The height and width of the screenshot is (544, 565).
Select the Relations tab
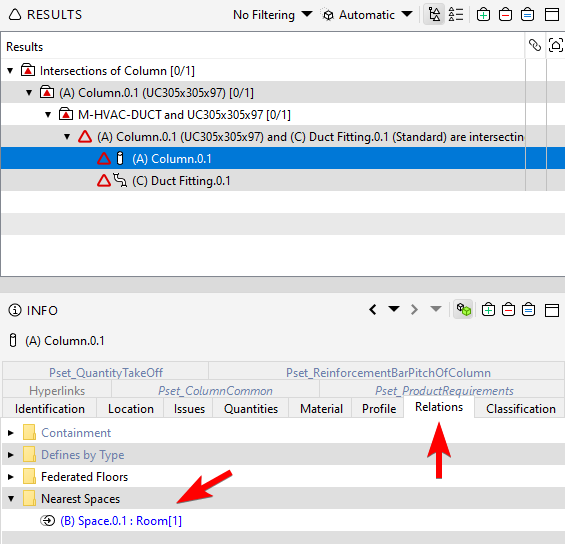(x=439, y=407)
